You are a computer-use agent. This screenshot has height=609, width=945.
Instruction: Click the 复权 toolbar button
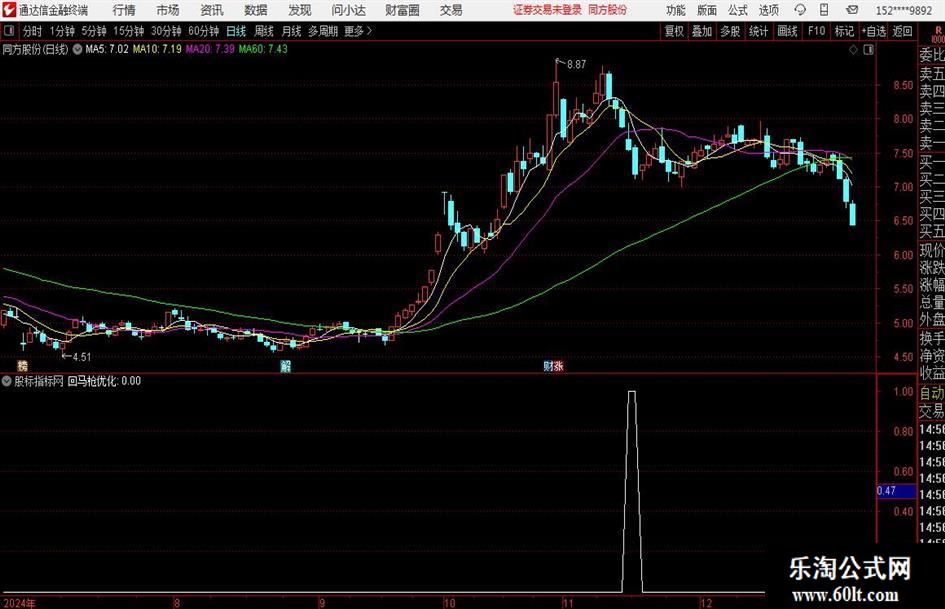click(x=674, y=31)
